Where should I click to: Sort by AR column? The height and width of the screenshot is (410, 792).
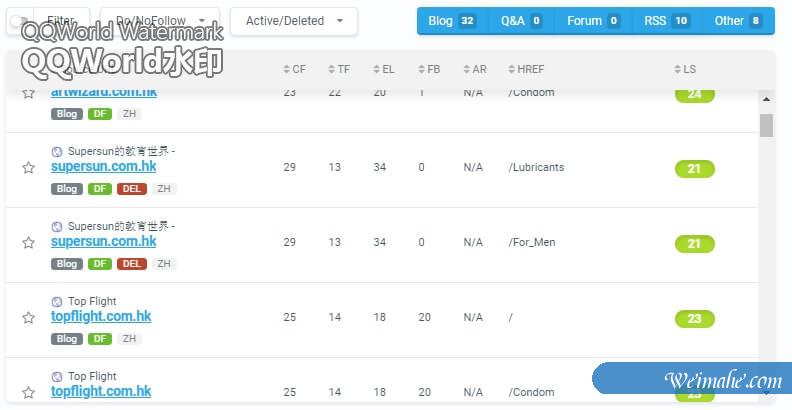point(475,69)
